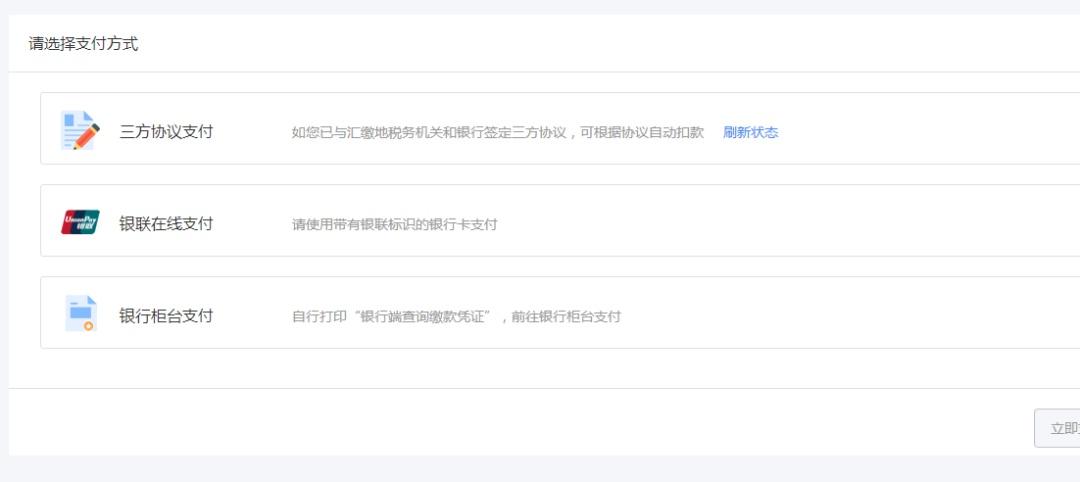Click the 请选择支付方式 heading text
This screenshot has width=1080, height=482.
(x=83, y=43)
